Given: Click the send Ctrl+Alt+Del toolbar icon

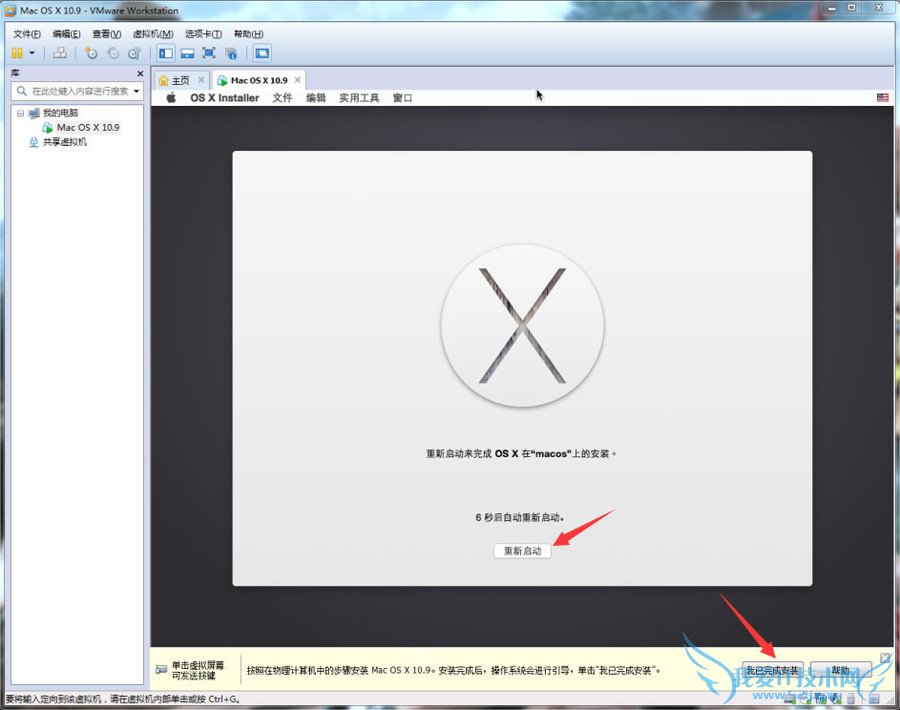Looking at the screenshot, I should (60, 53).
